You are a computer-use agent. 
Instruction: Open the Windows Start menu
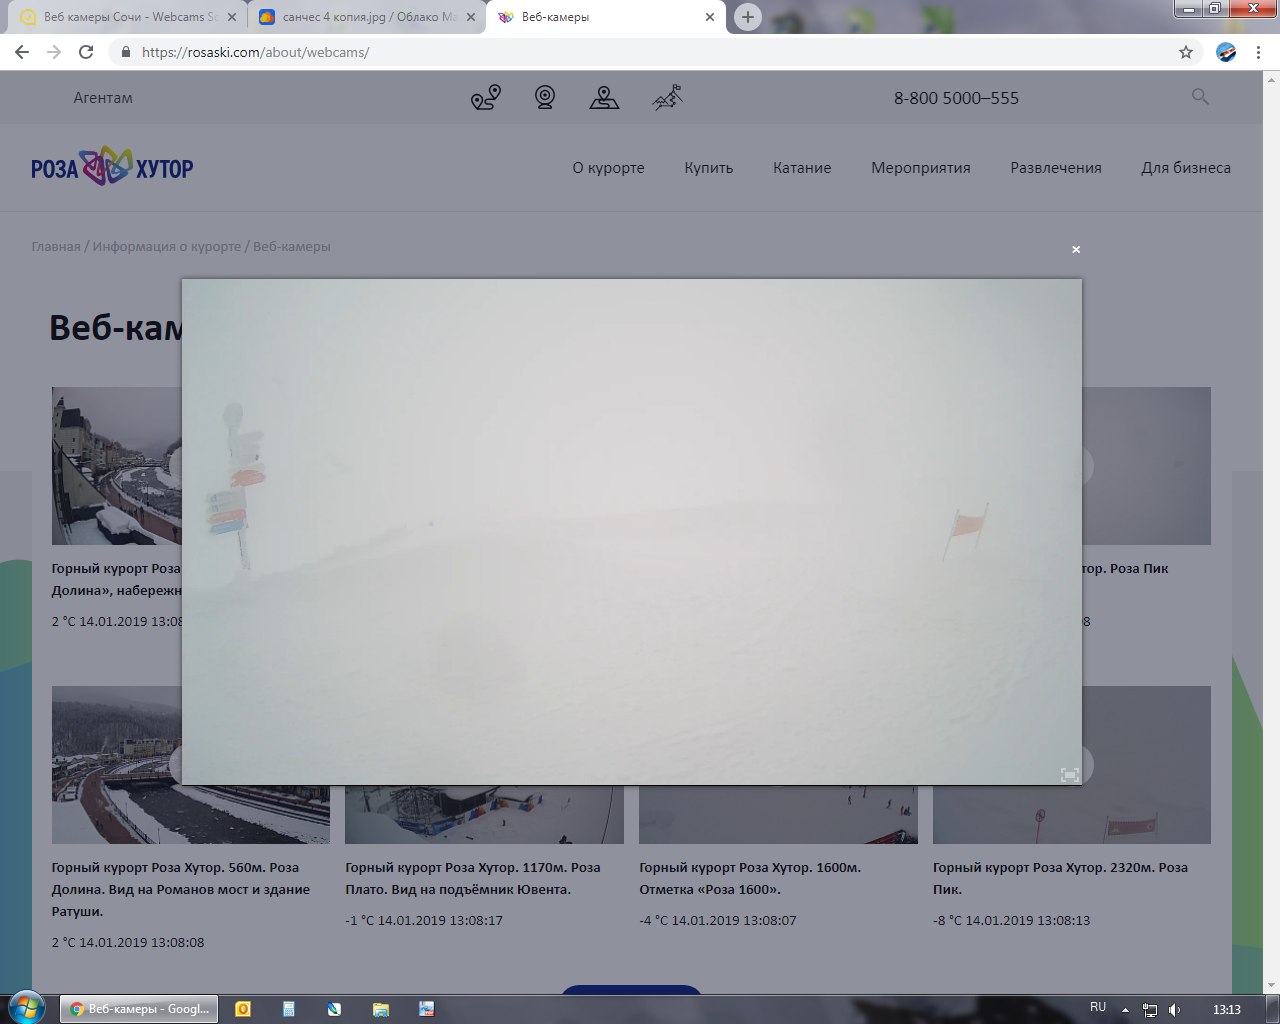click(x=26, y=1008)
